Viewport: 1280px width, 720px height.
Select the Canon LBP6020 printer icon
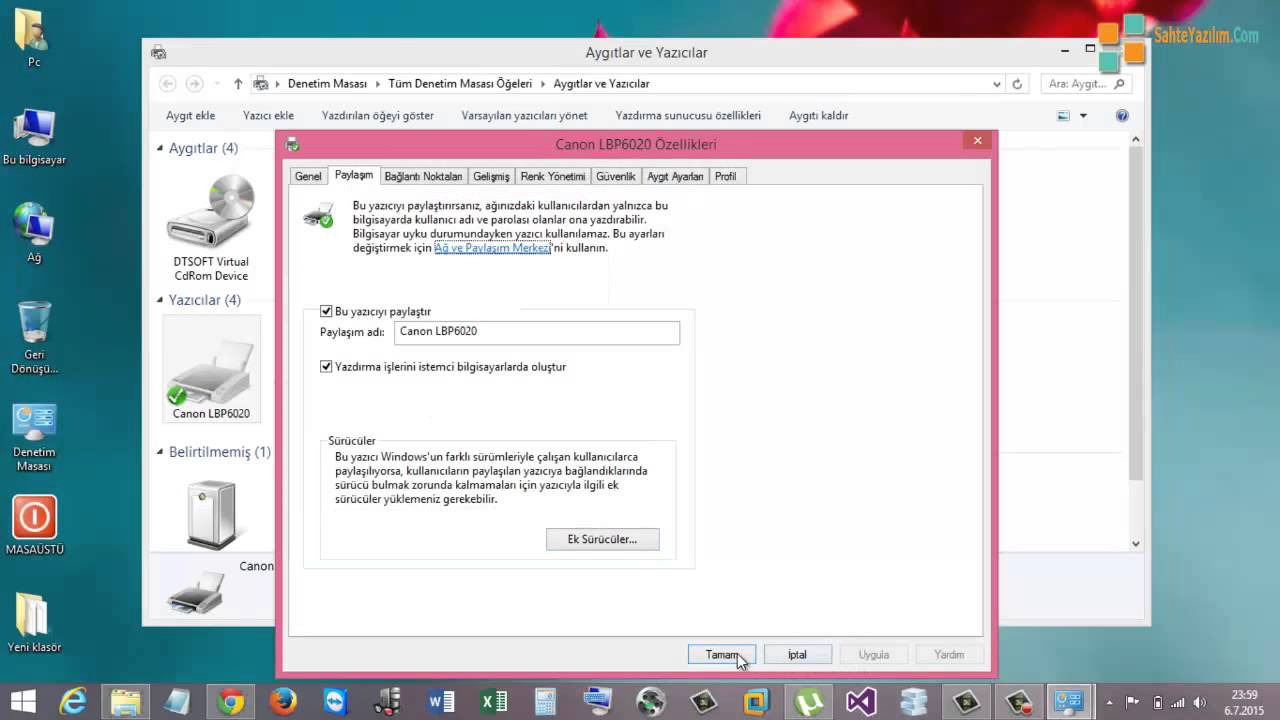211,371
